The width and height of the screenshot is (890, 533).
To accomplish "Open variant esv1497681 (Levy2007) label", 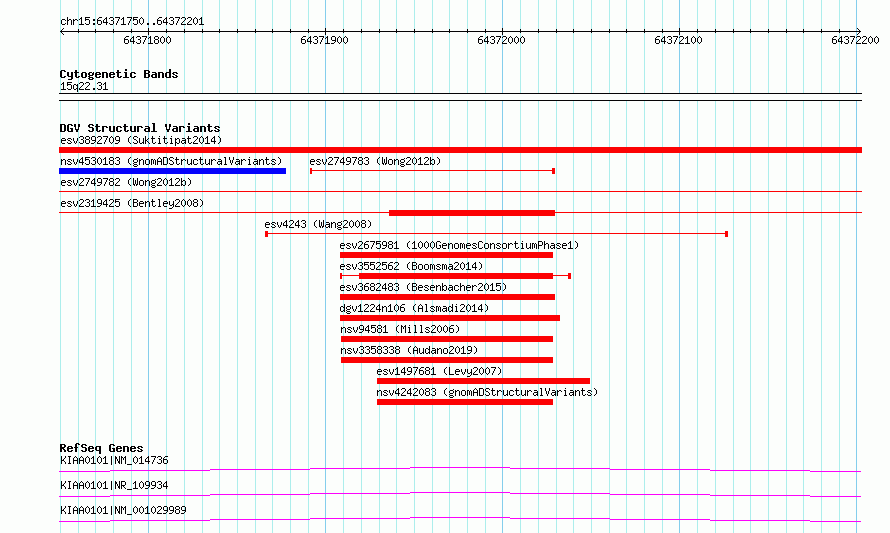I will [x=439, y=371].
